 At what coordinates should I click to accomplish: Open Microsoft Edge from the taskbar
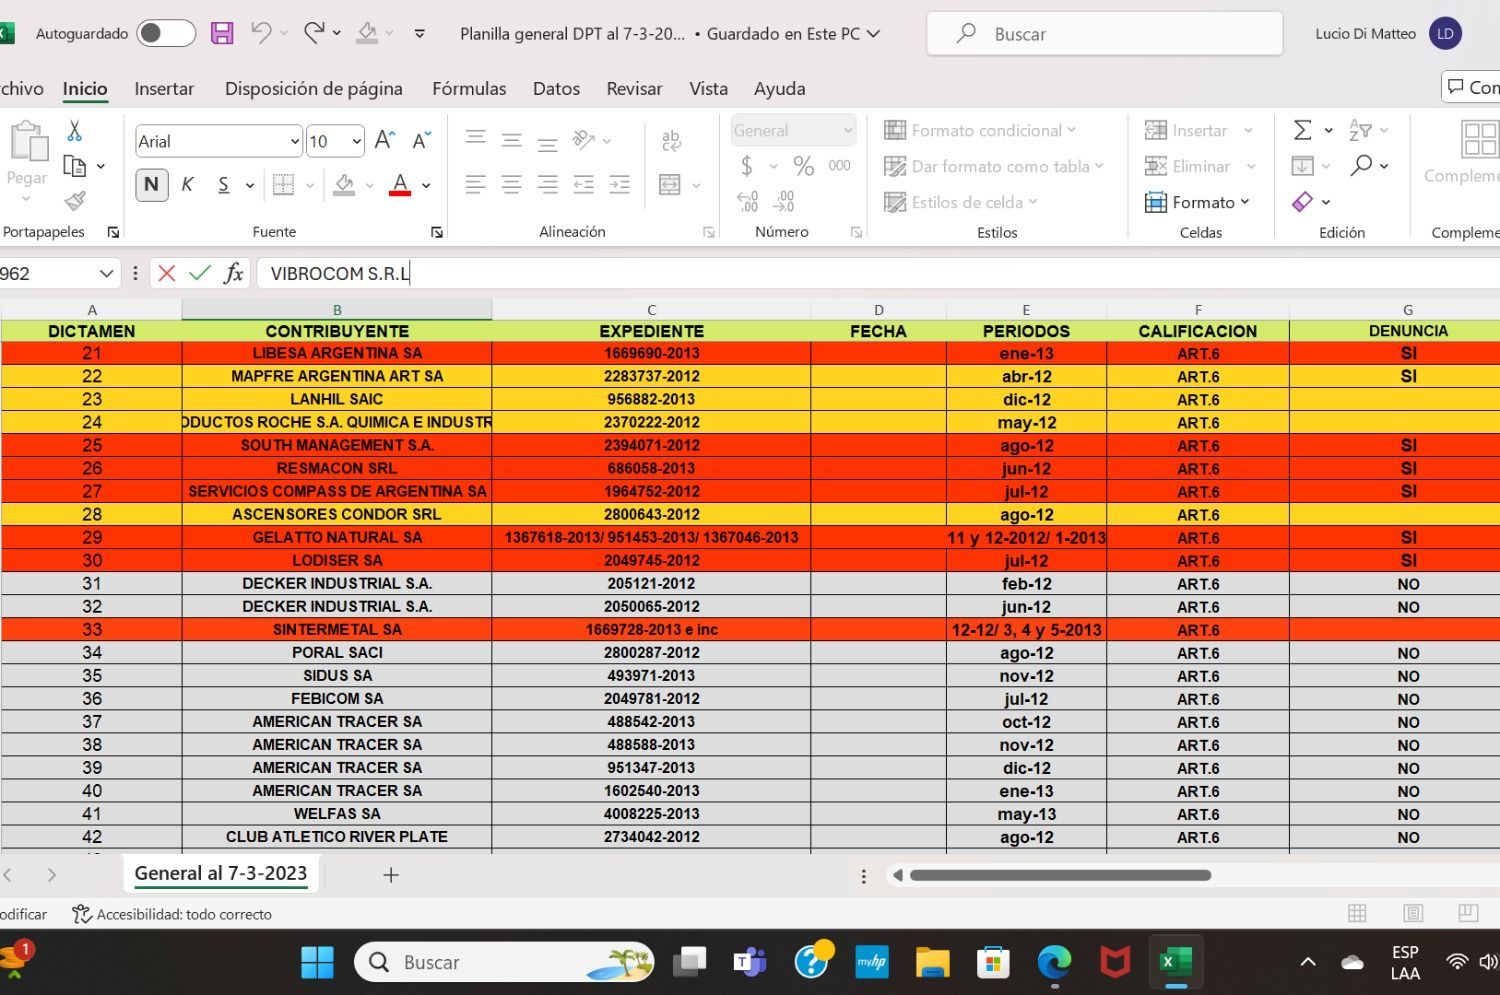coord(1053,962)
